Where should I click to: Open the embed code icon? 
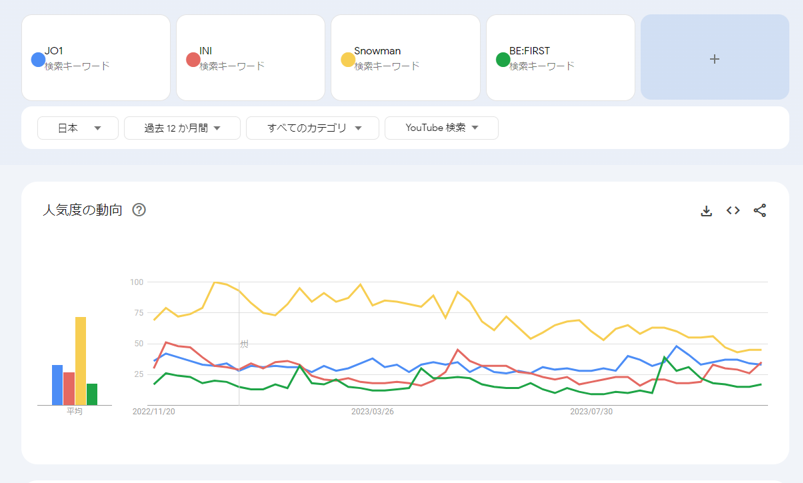[x=733, y=211]
